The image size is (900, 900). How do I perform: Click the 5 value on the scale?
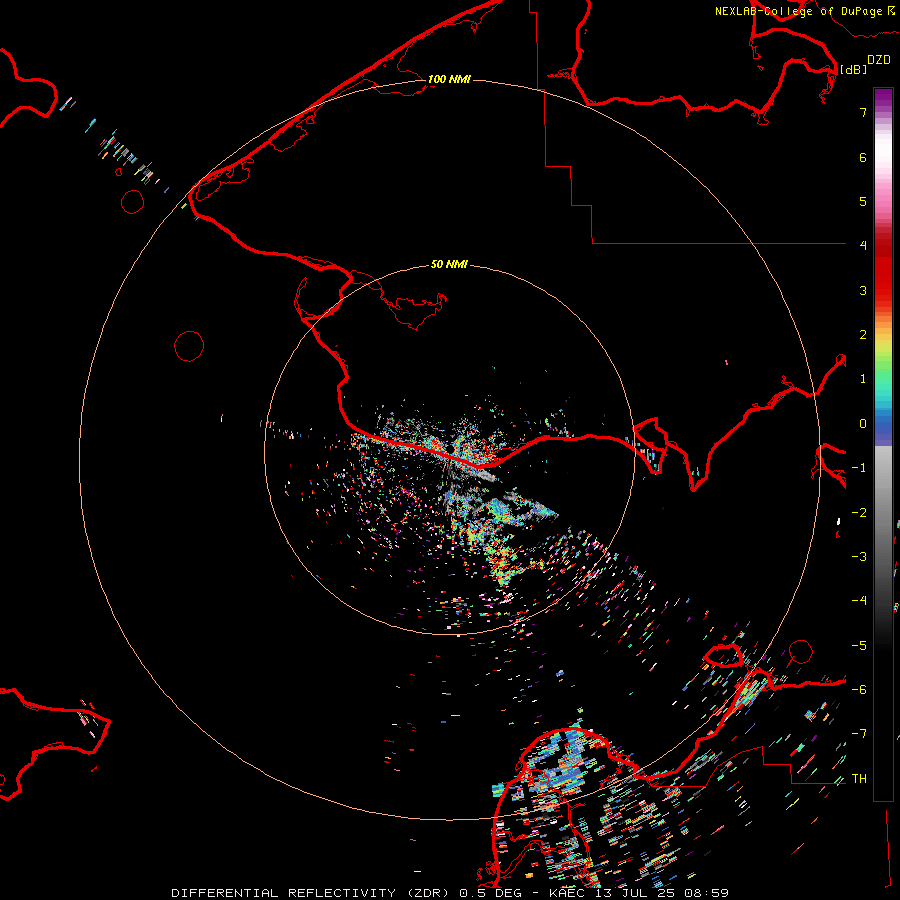point(863,201)
